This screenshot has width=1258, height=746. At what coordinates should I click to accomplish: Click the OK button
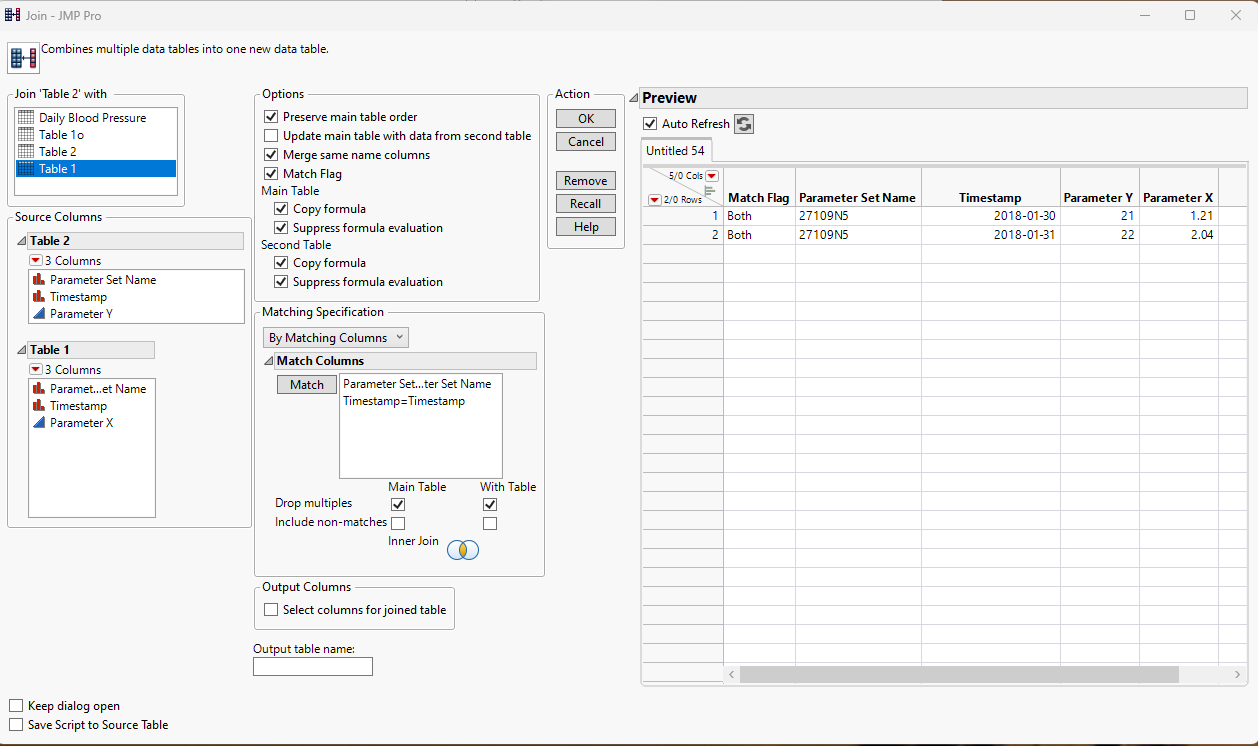pyautogui.click(x=585, y=118)
